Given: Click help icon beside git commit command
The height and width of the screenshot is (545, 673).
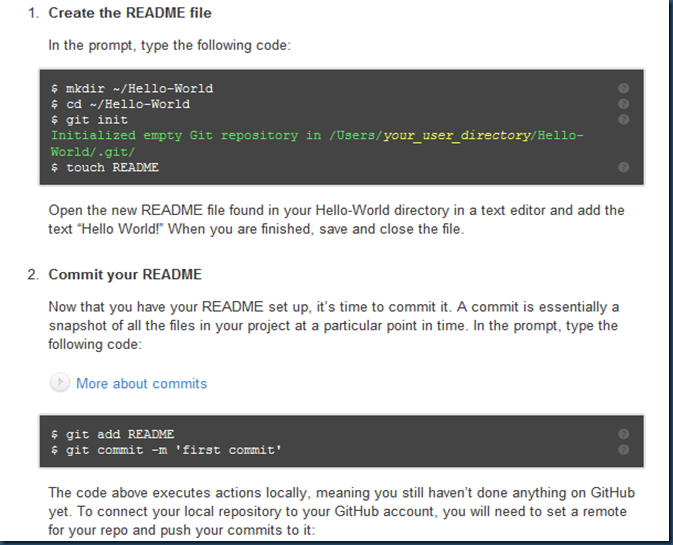Looking at the screenshot, I should coord(624,450).
